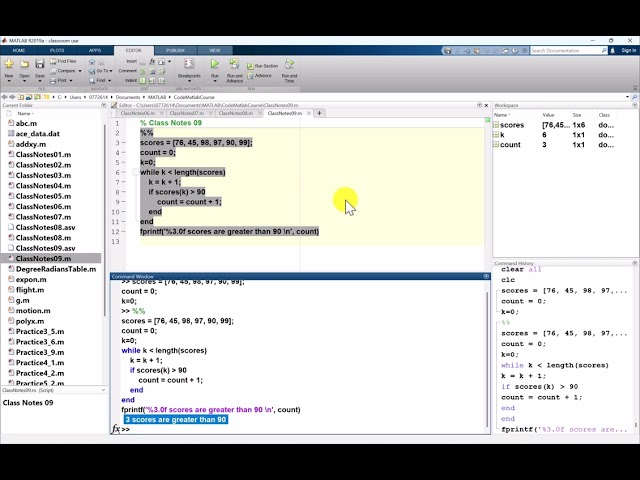The height and width of the screenshot is (480, 640).
Task: Click 'clear all' in Command History
Action: click(x=521, y=269)
